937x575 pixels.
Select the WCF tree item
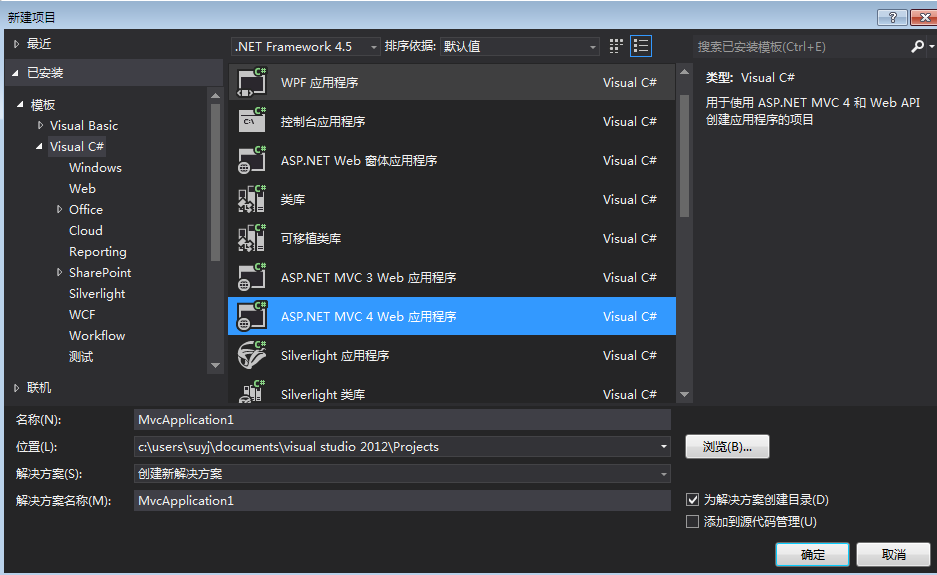pos(82,314)
